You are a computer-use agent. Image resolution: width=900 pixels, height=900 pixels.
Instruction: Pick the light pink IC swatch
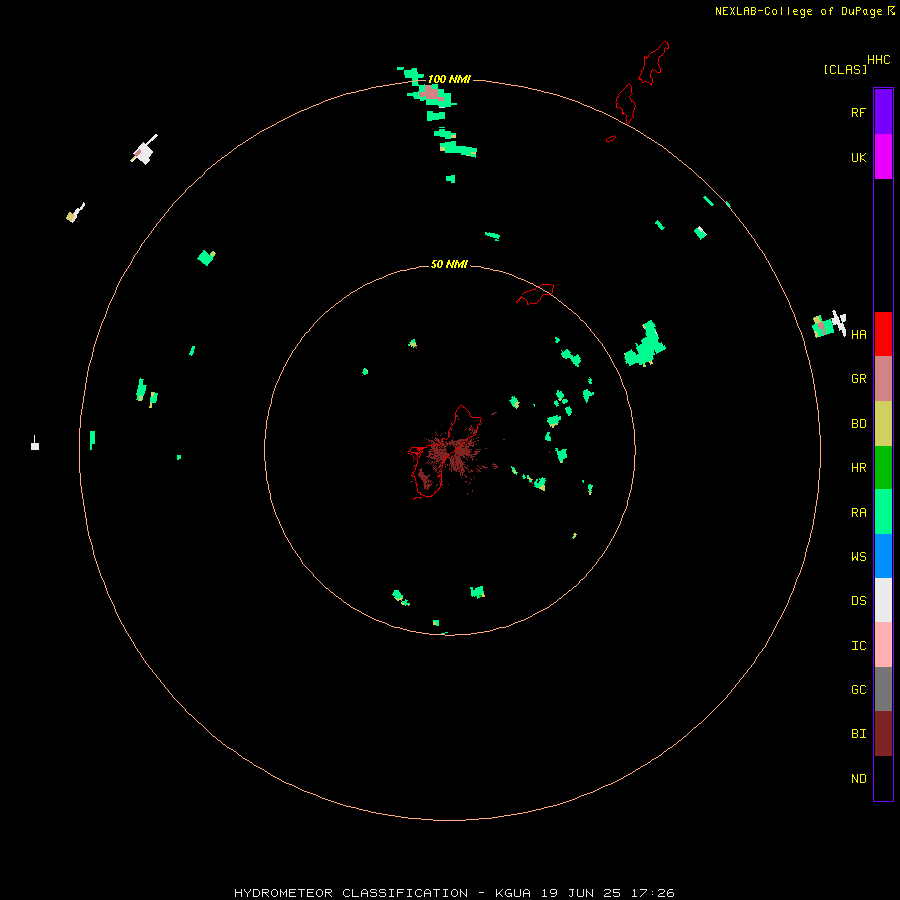pos(883,645)
